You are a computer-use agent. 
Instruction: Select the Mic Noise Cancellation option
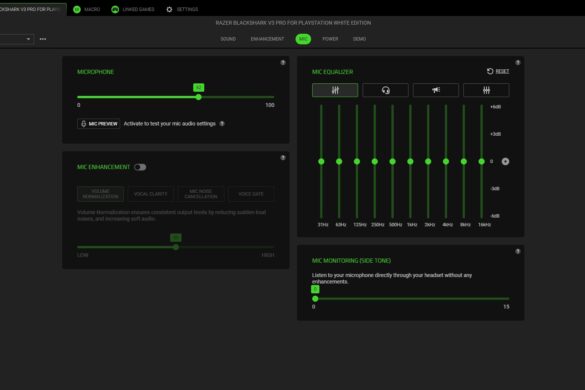tap(201, 194)
